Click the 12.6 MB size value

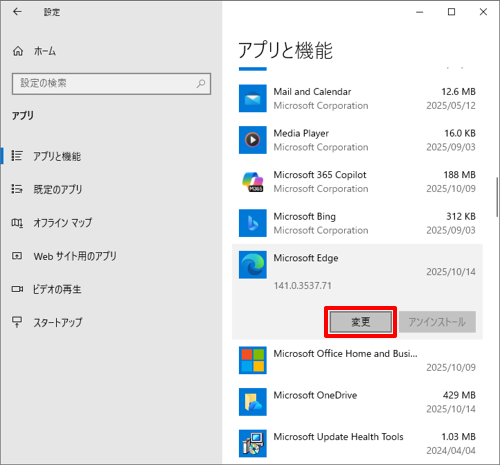459,92
